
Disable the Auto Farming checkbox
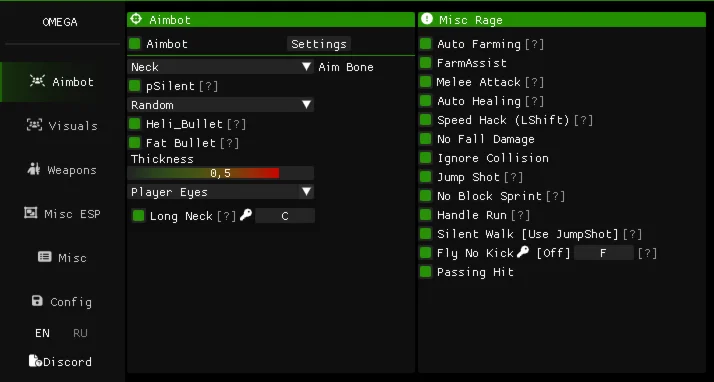pyautogui.click(x=425, y=44)
